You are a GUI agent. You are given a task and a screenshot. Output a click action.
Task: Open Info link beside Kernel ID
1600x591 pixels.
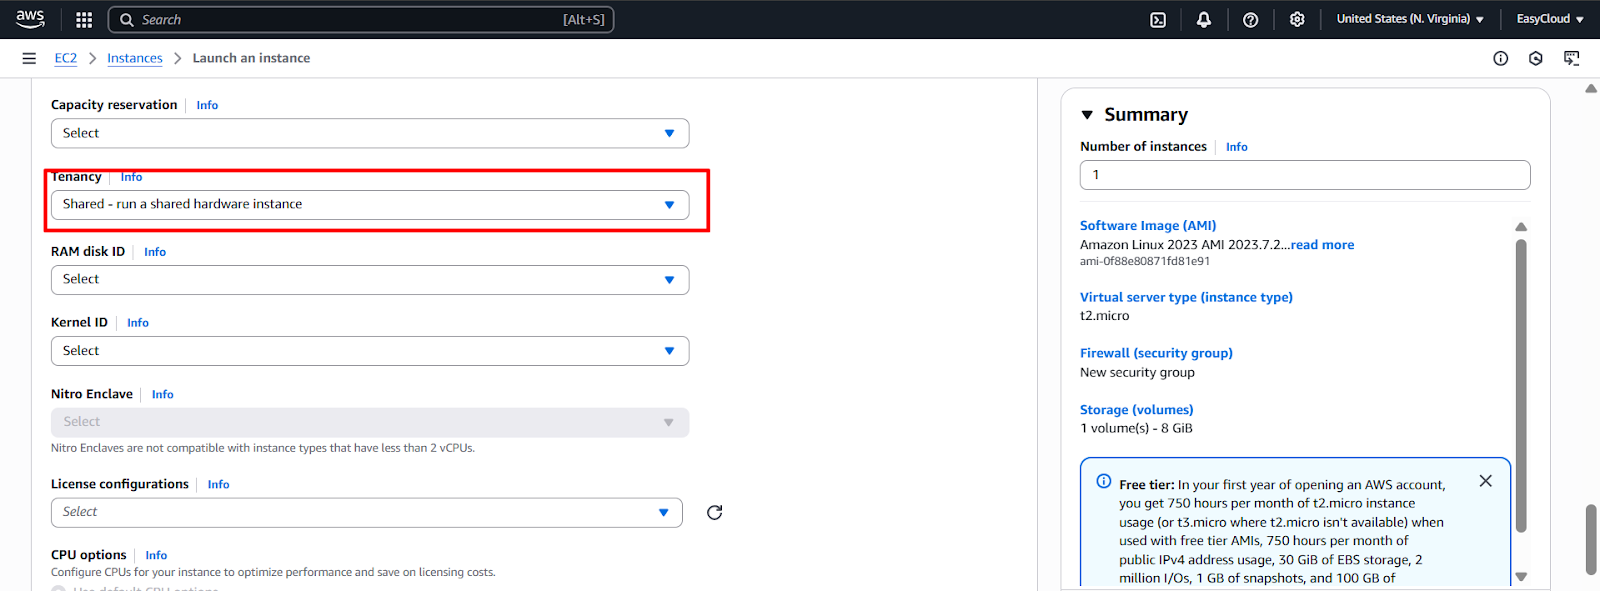[x=138, y=323]
